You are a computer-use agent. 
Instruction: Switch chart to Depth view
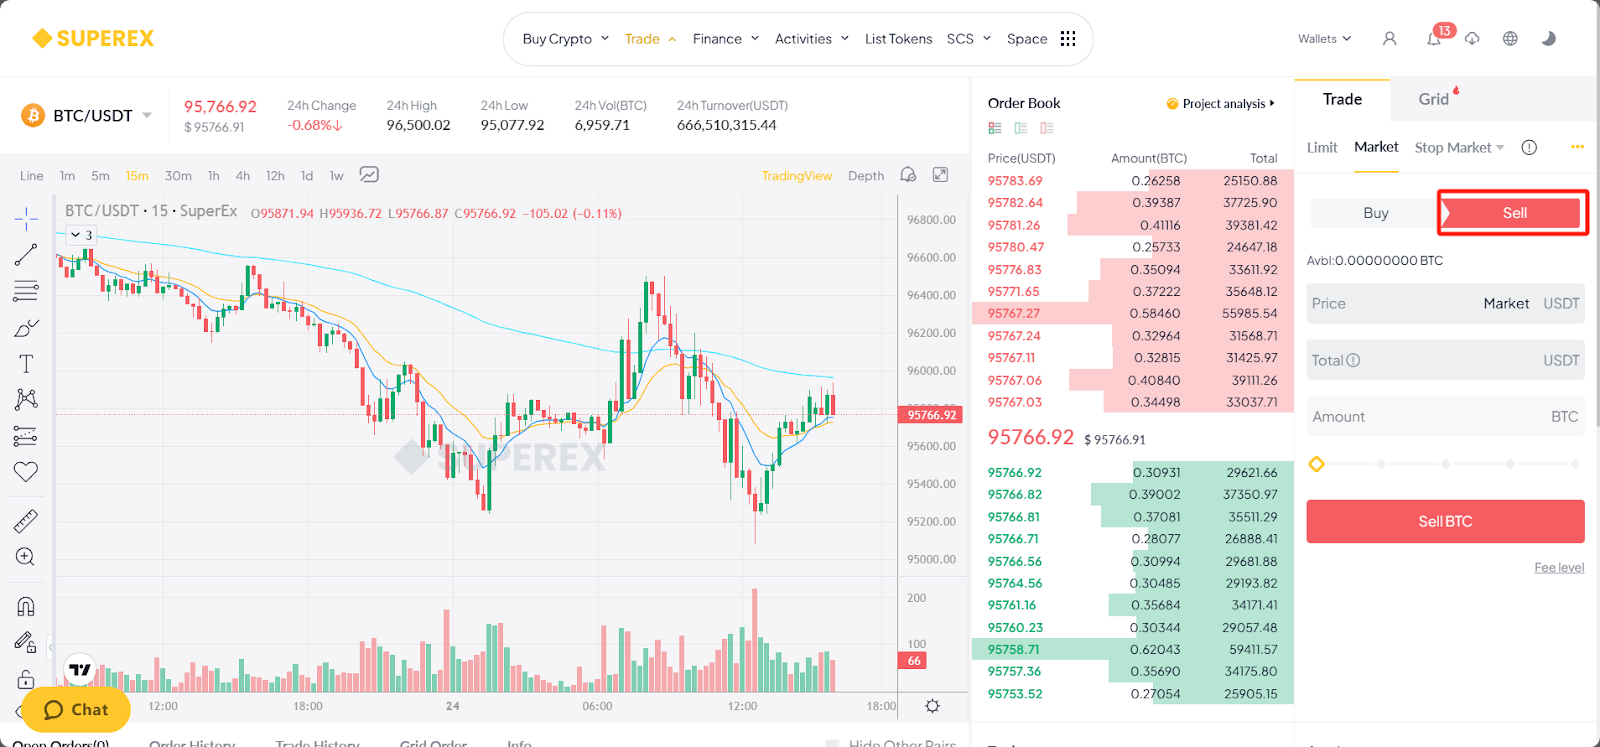click(x=866, y=176)
